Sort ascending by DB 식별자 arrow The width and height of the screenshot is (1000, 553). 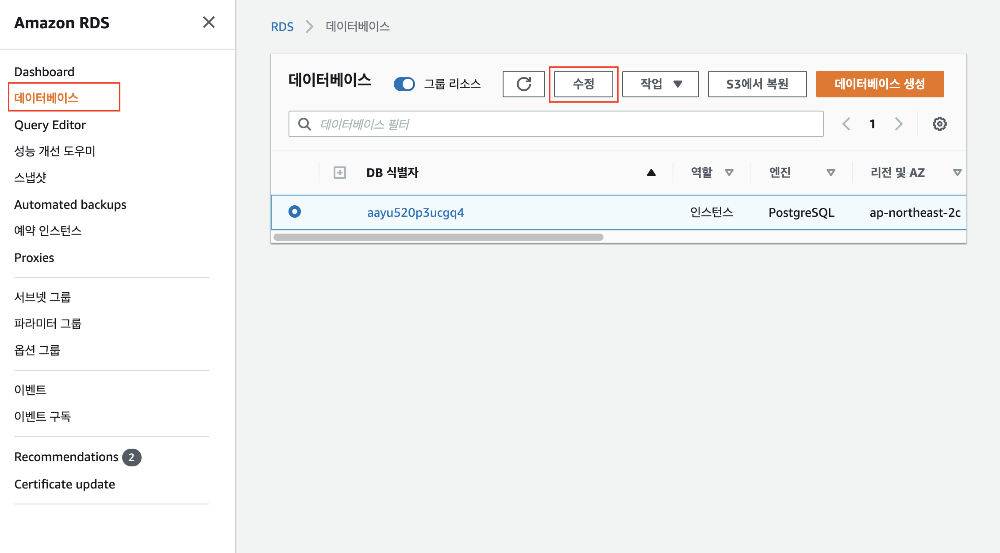click(x=651, y=172)
